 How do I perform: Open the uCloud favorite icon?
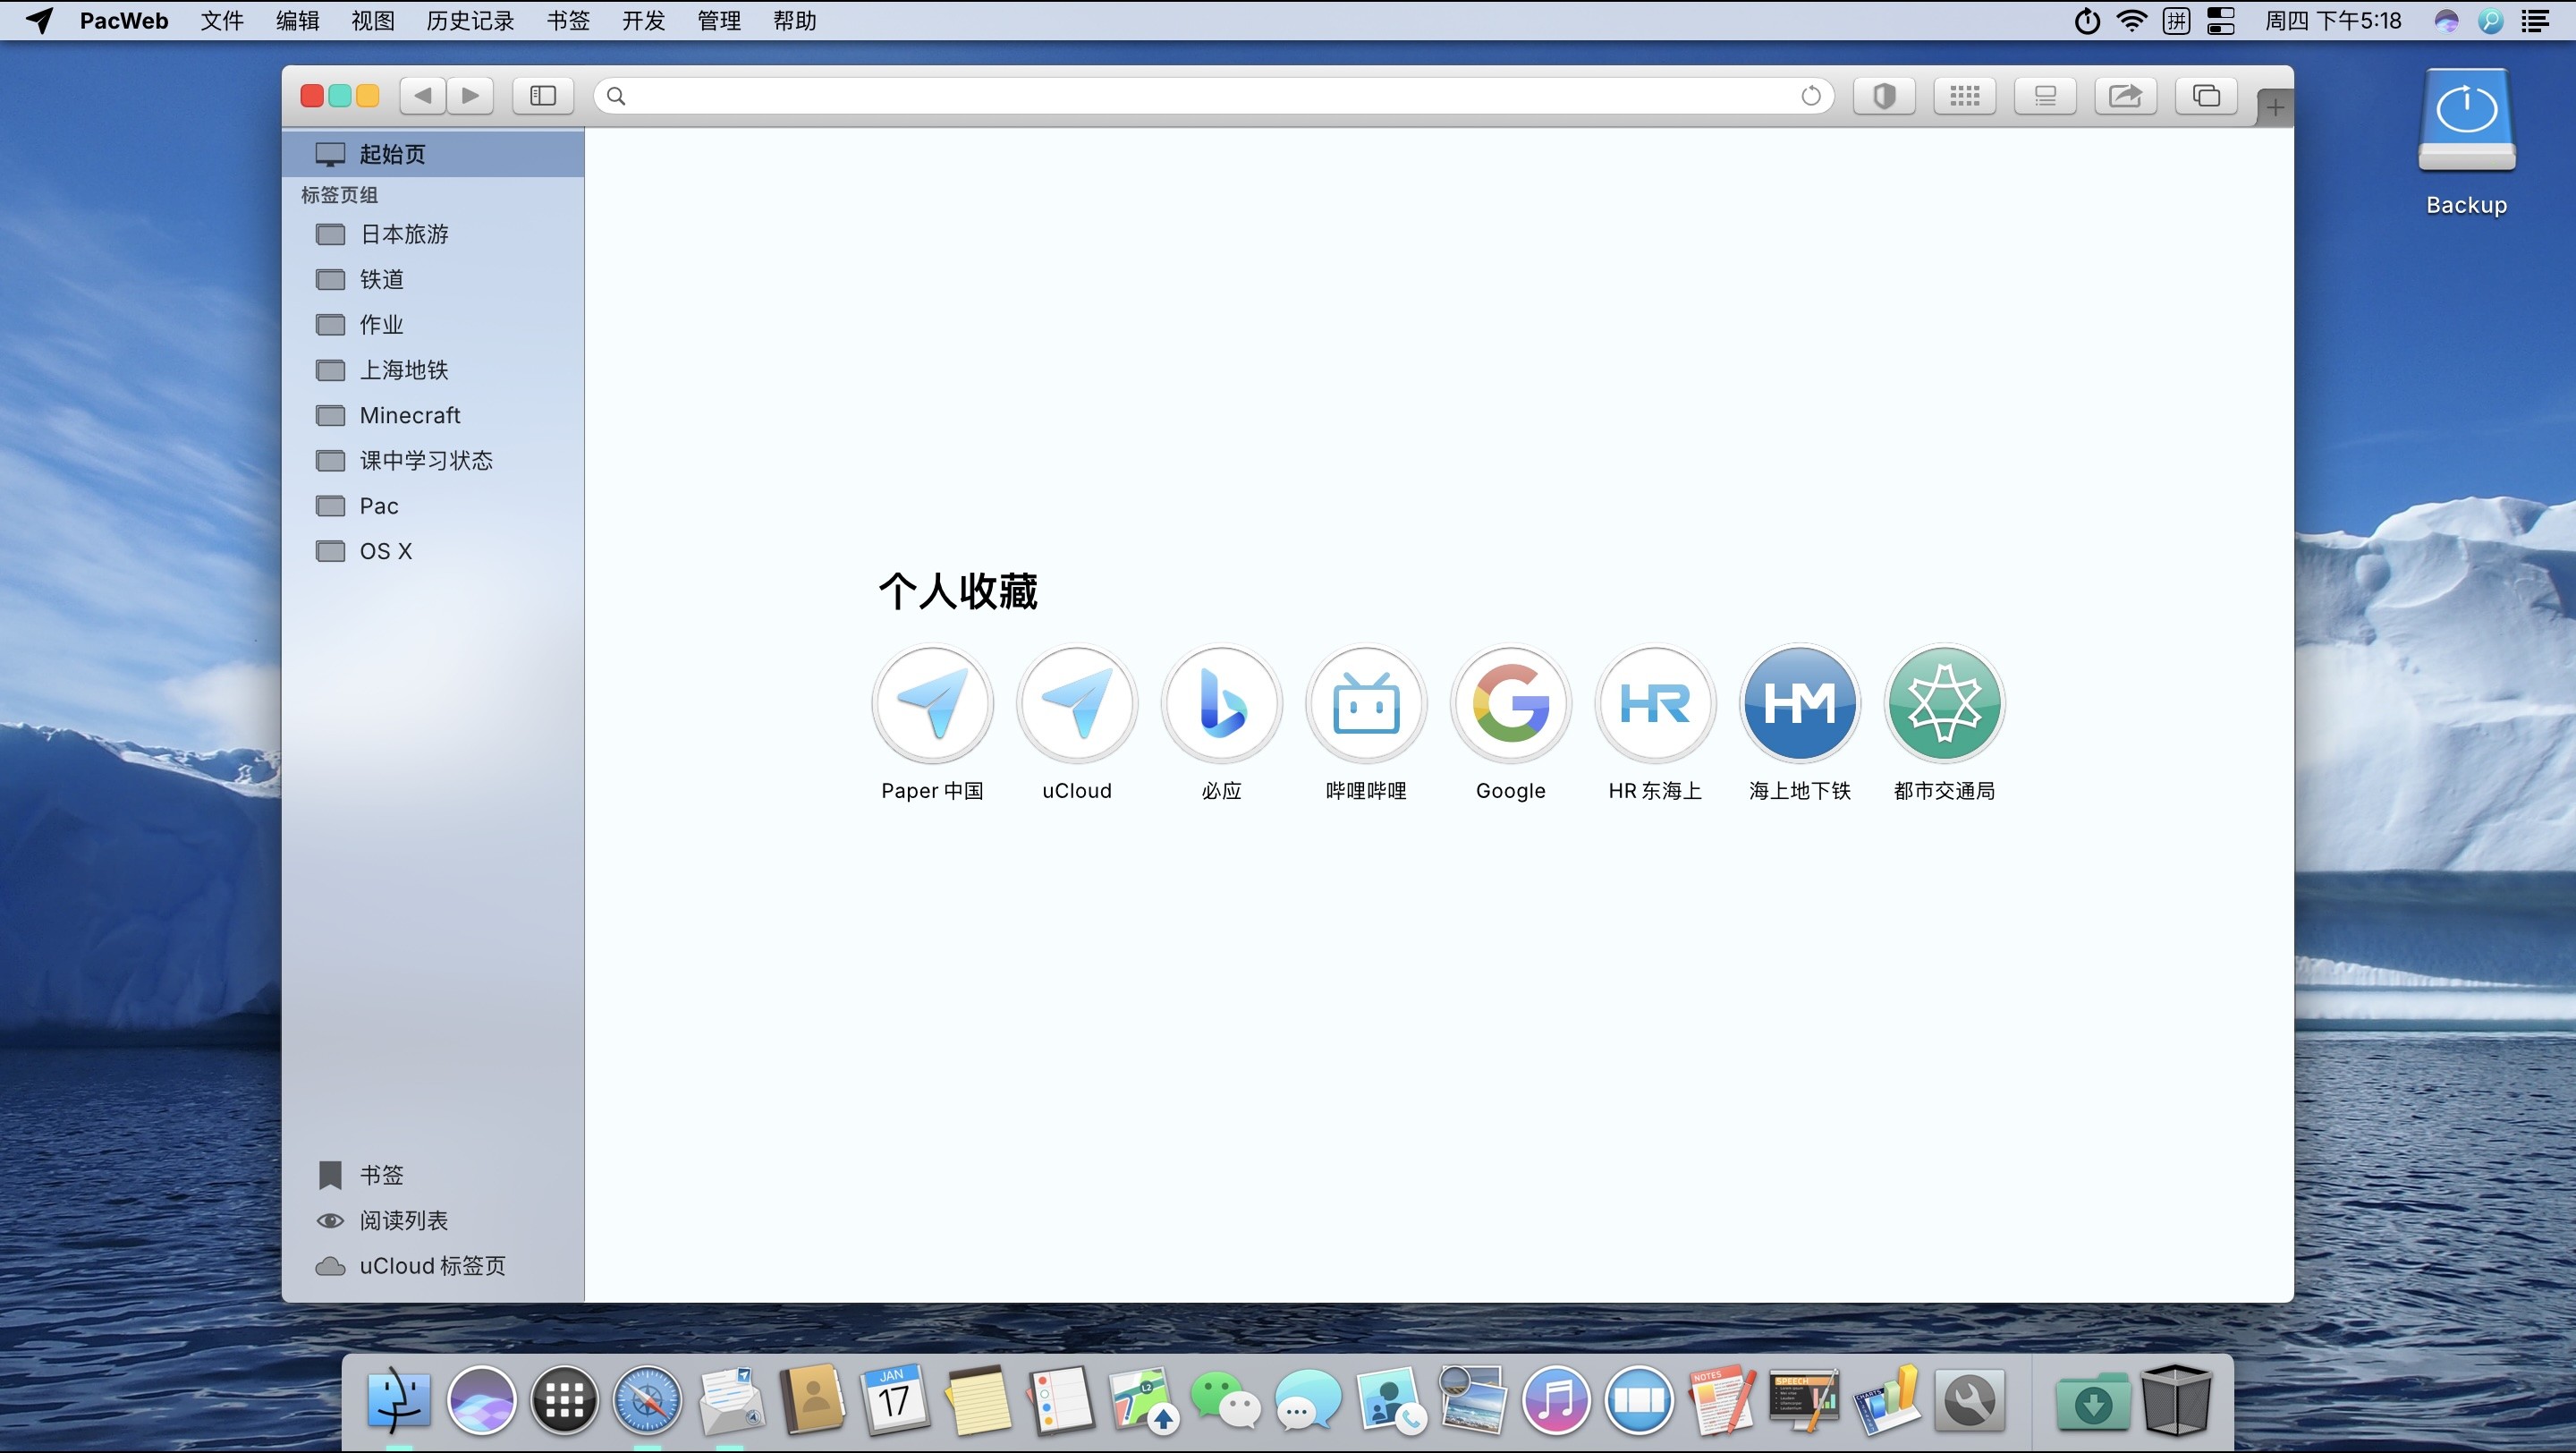pos(1077,704)
